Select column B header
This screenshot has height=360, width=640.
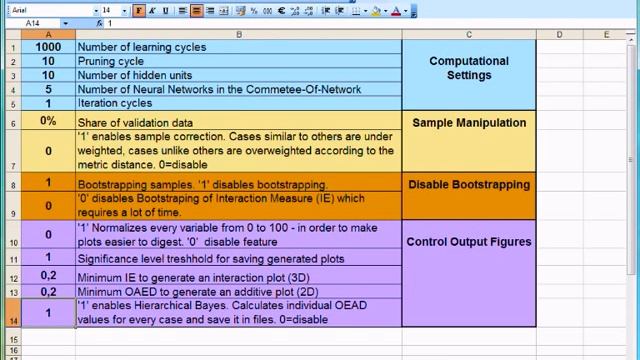(239, 35)
